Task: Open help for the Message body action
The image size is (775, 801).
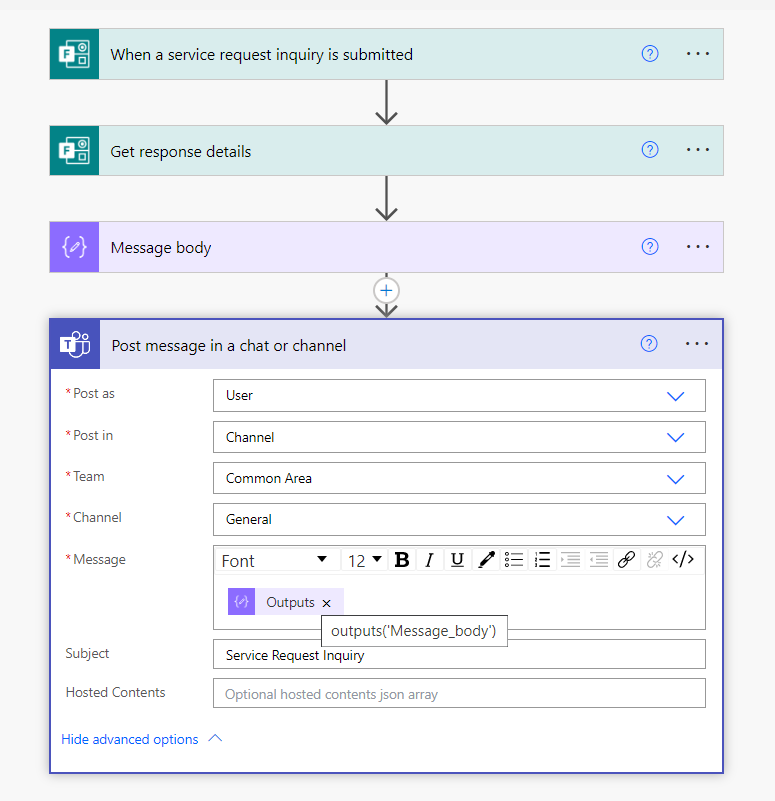Action: point(650,247)
